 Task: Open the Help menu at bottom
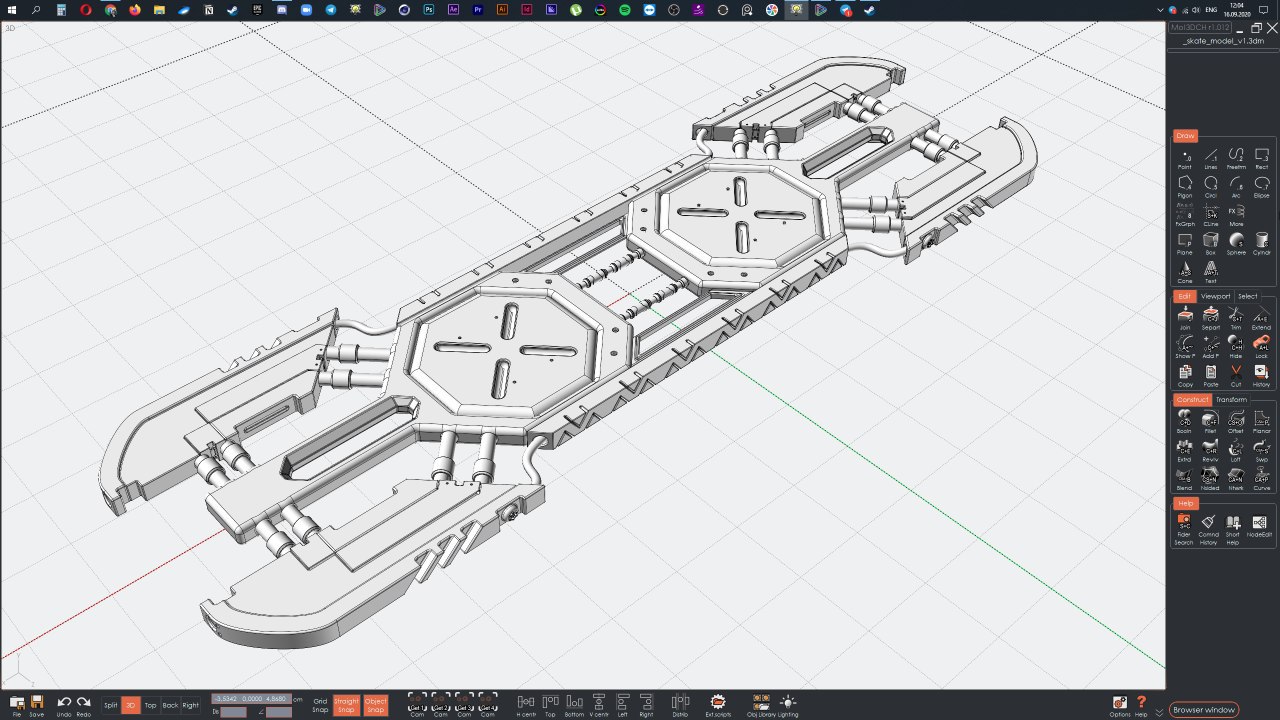(1141, 706)
